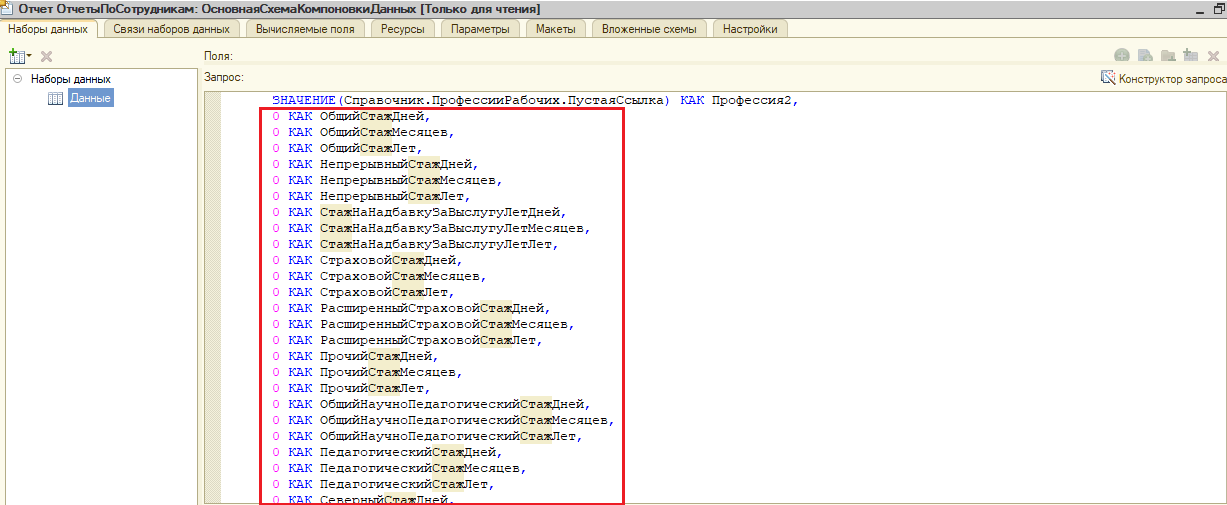Select the Данные data set
Image resolution: width=1227 pixels, height=505 pixels.
coord(90,98)
